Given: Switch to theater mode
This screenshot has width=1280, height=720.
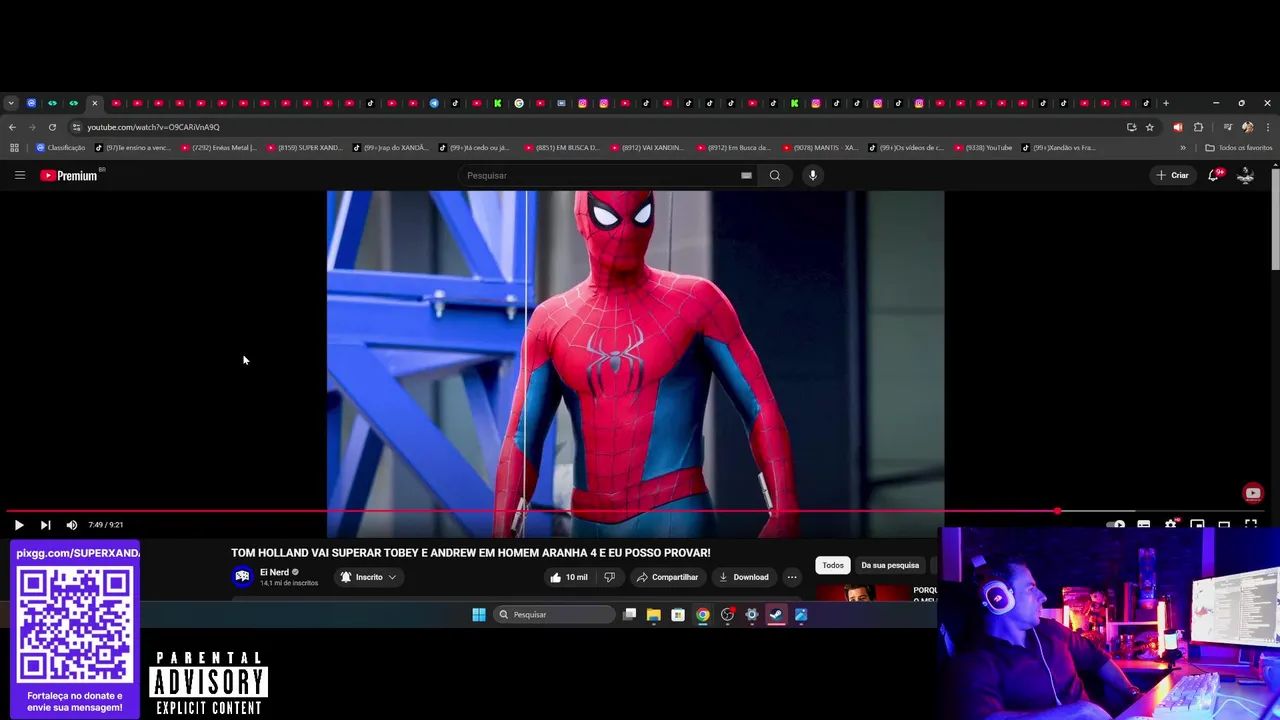Looking at the screenshot, I should [1224, 524].
